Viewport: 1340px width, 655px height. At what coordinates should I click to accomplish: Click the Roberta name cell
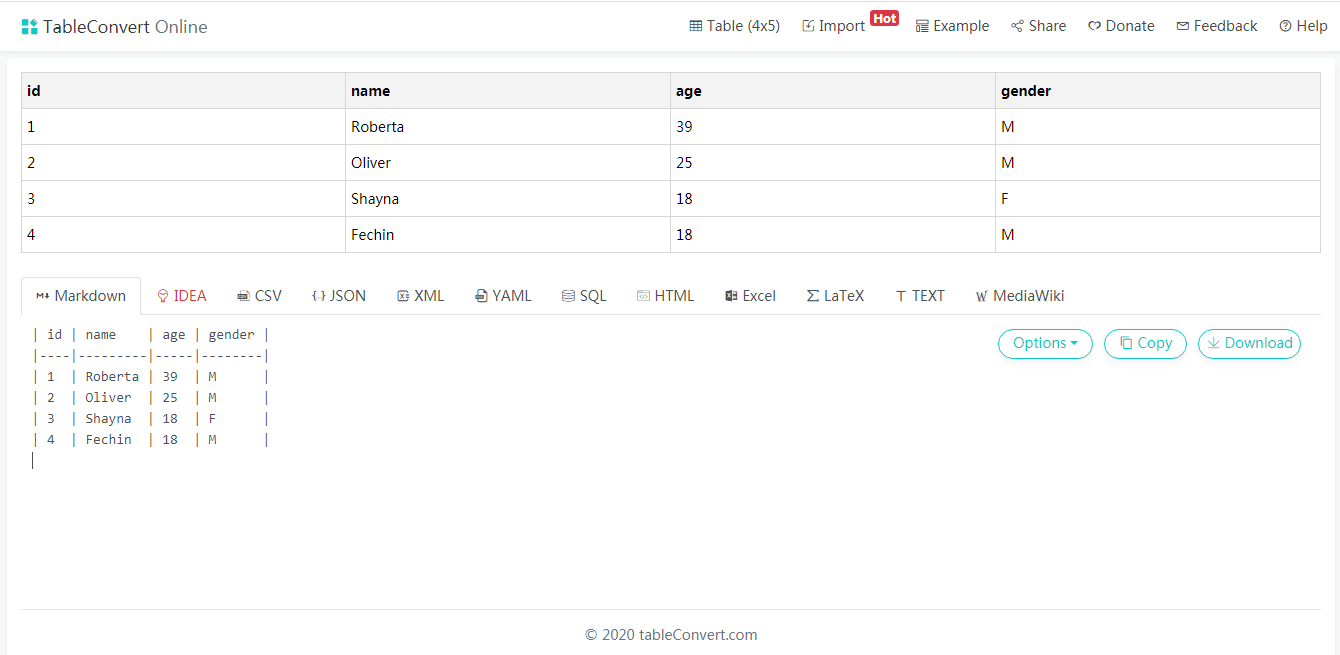click(x=507, y=127)
